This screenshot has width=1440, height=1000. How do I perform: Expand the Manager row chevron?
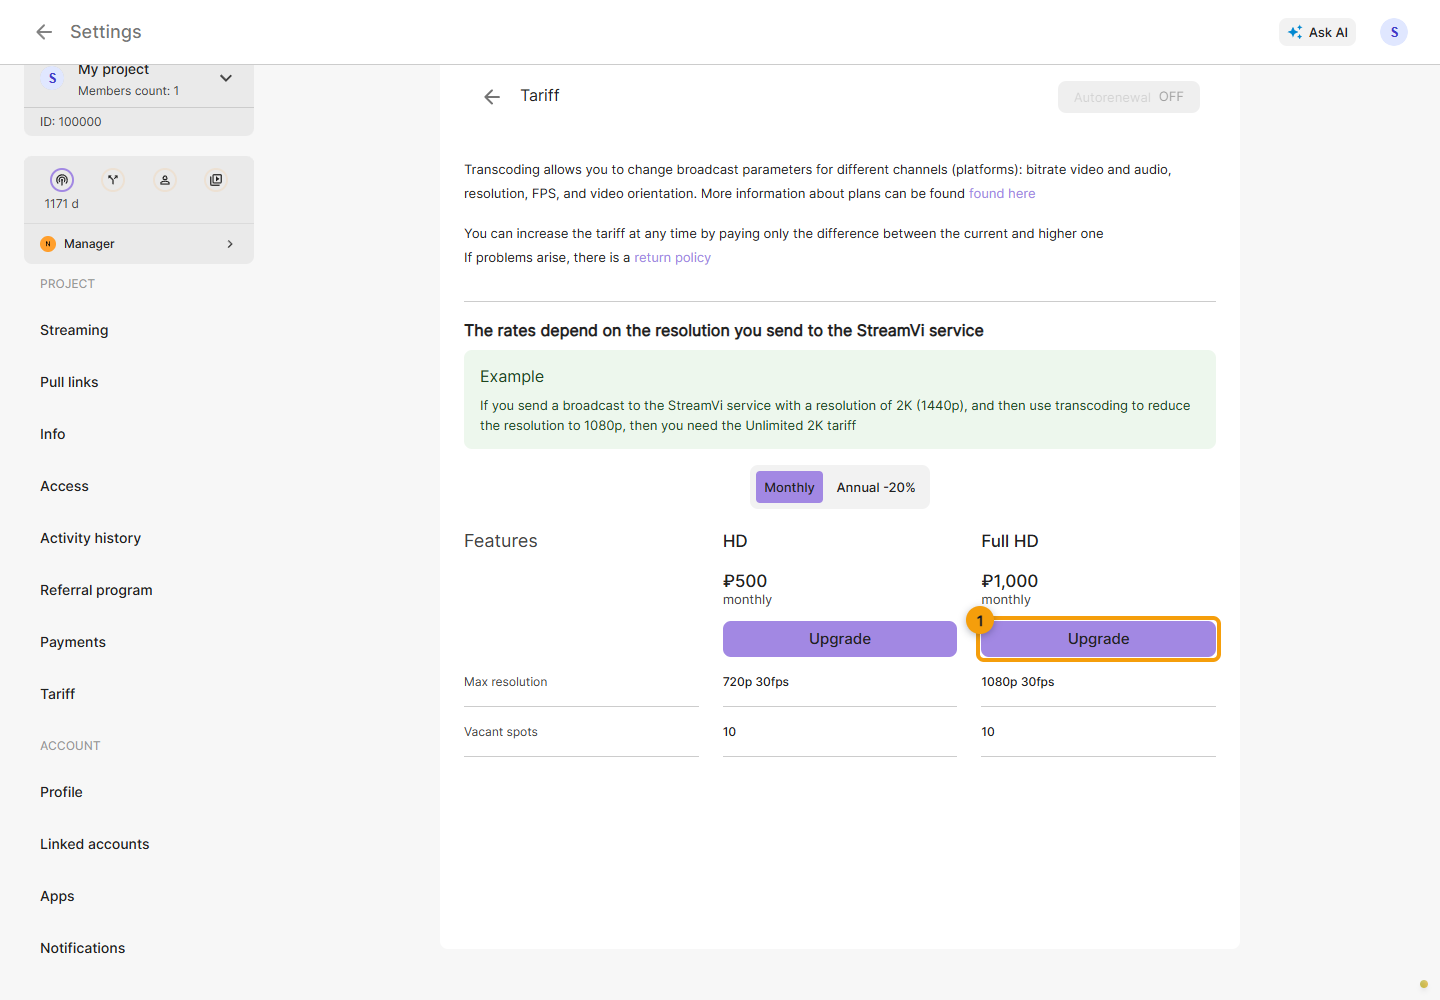pyautogui.click(x=230, y=244)
